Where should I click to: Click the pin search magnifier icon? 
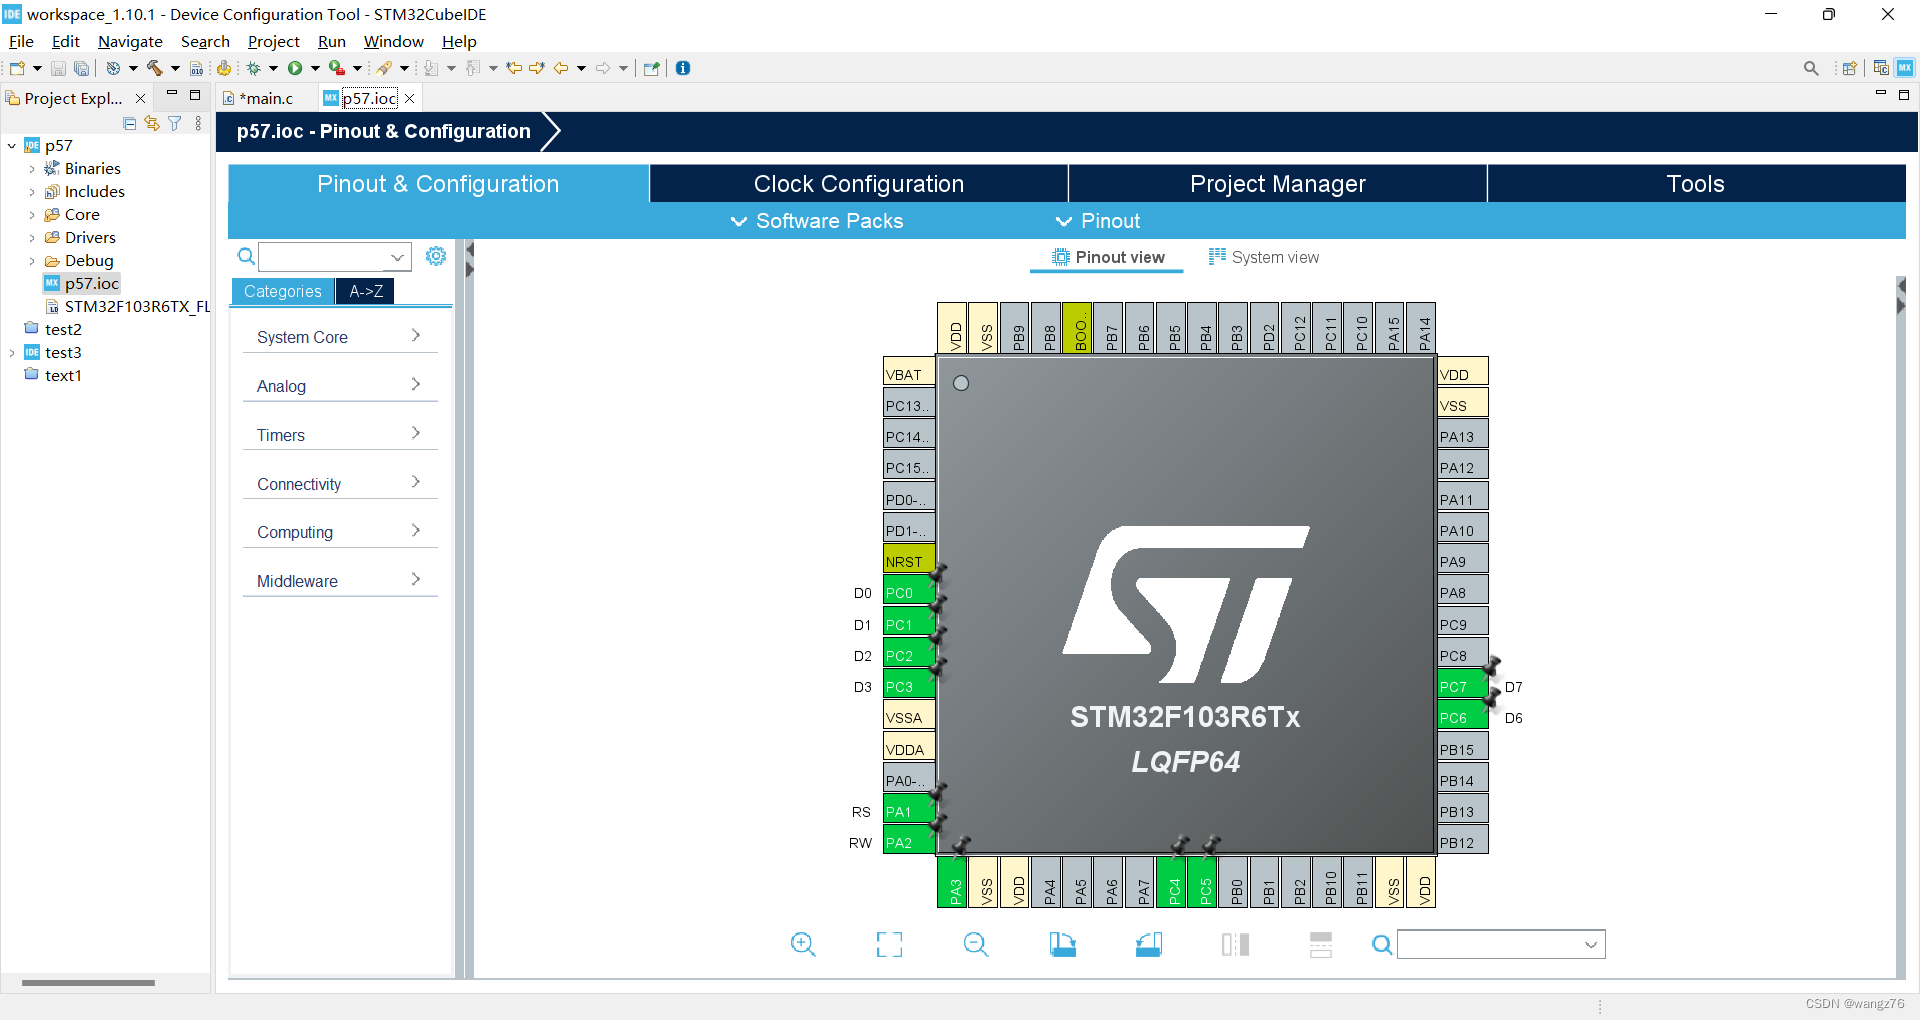click(1382, 945)
